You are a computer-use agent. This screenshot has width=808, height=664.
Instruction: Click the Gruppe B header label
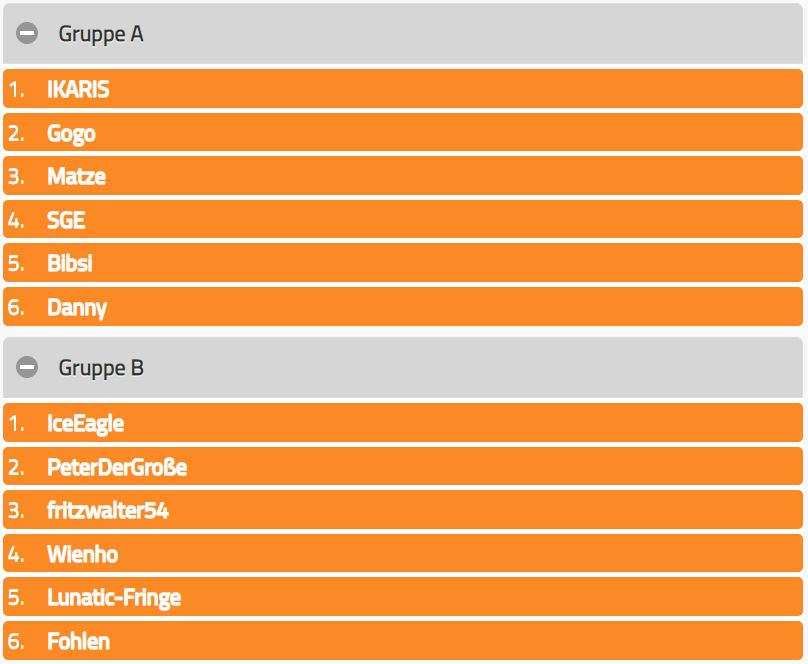pyautogui.click(x=101, y=368)
